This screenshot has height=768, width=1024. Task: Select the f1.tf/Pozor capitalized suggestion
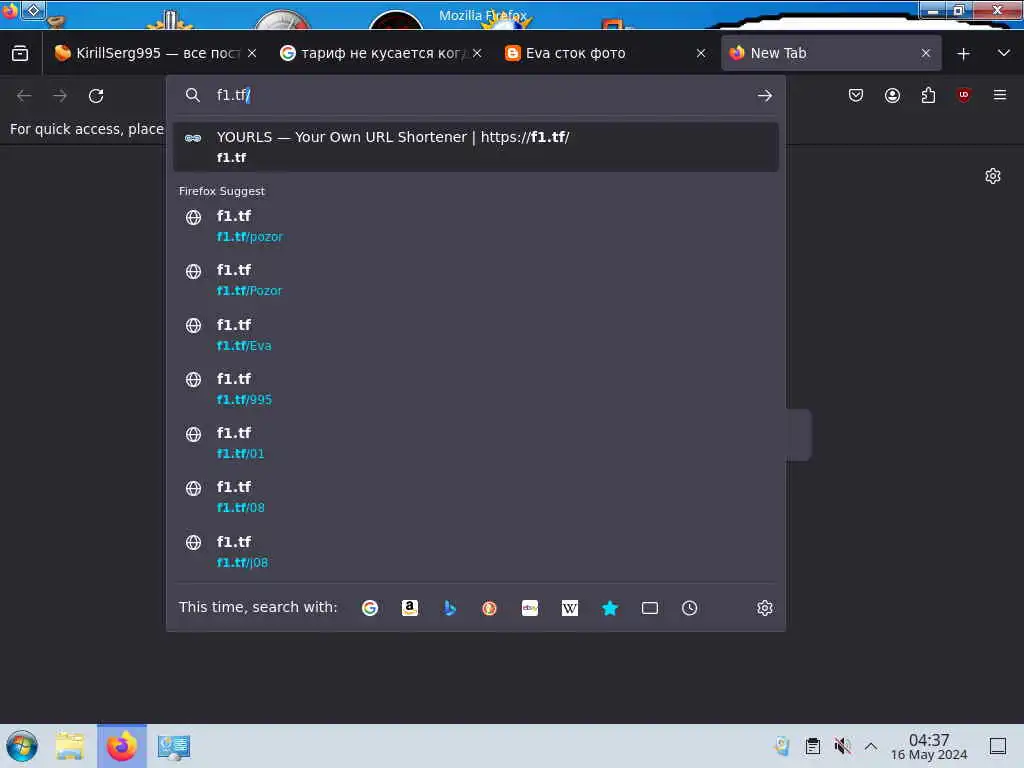click(x=475, y=280)
